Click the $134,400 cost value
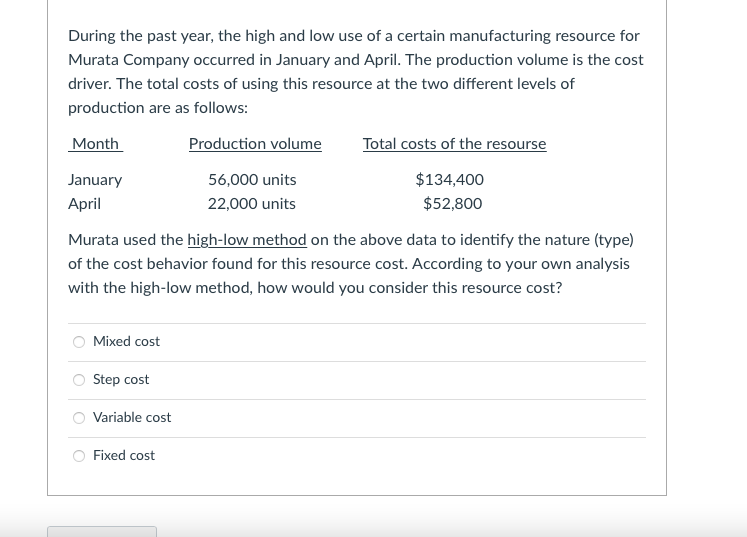 pos(449,180)
